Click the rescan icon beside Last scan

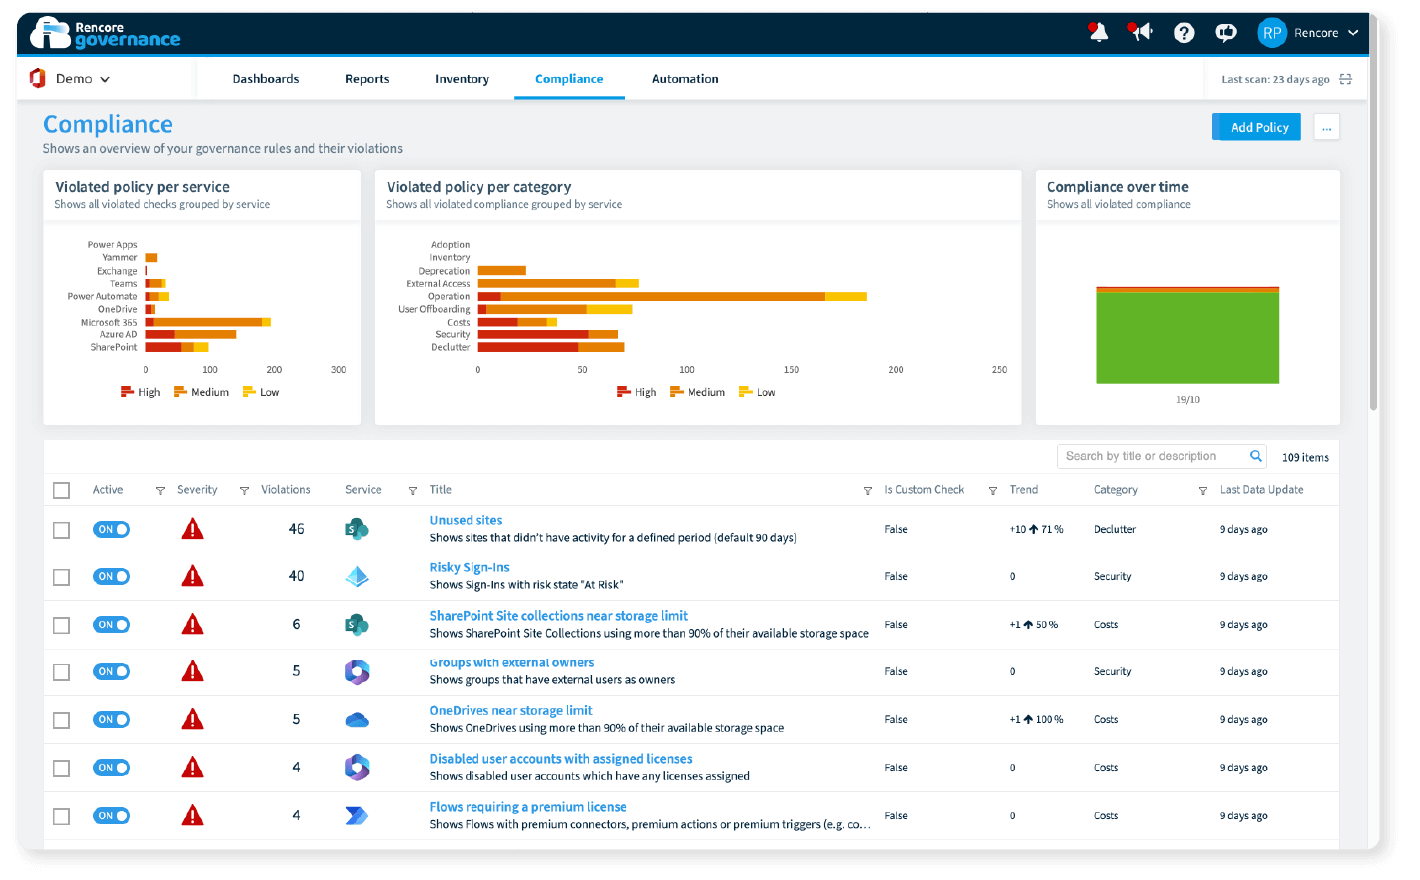pos(1346,79)
